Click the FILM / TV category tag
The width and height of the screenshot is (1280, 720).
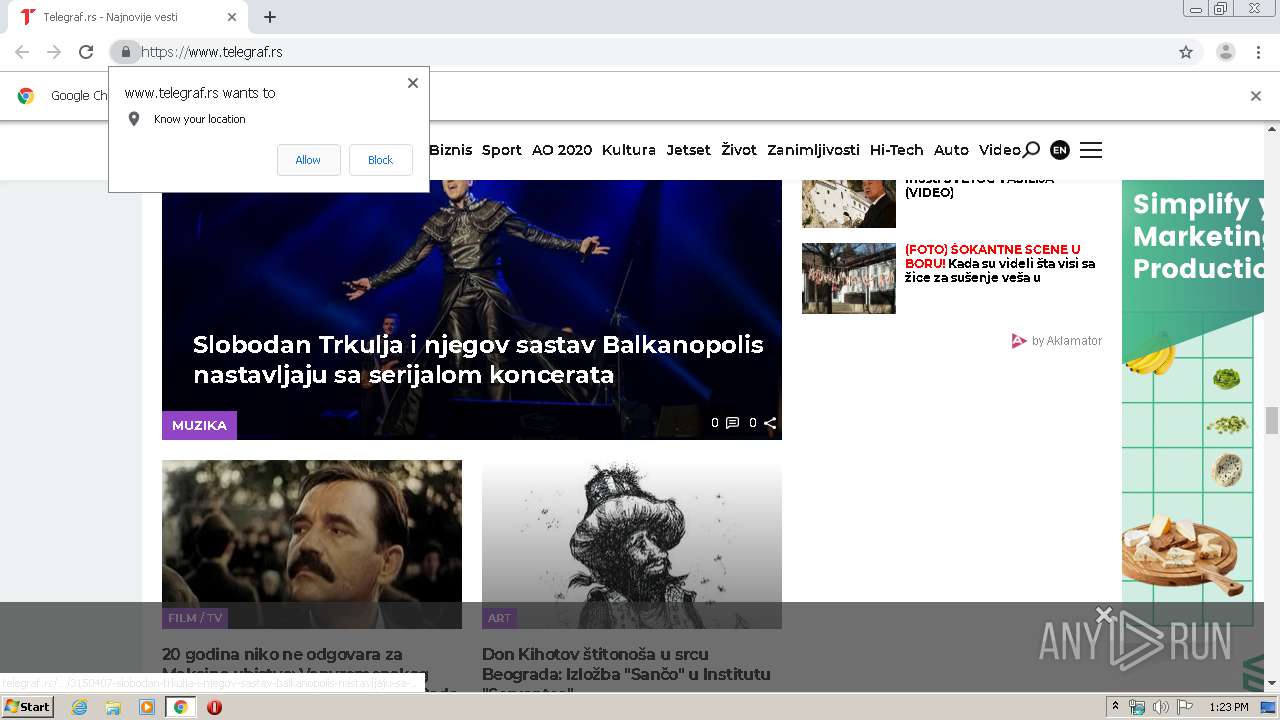(195, 618)
